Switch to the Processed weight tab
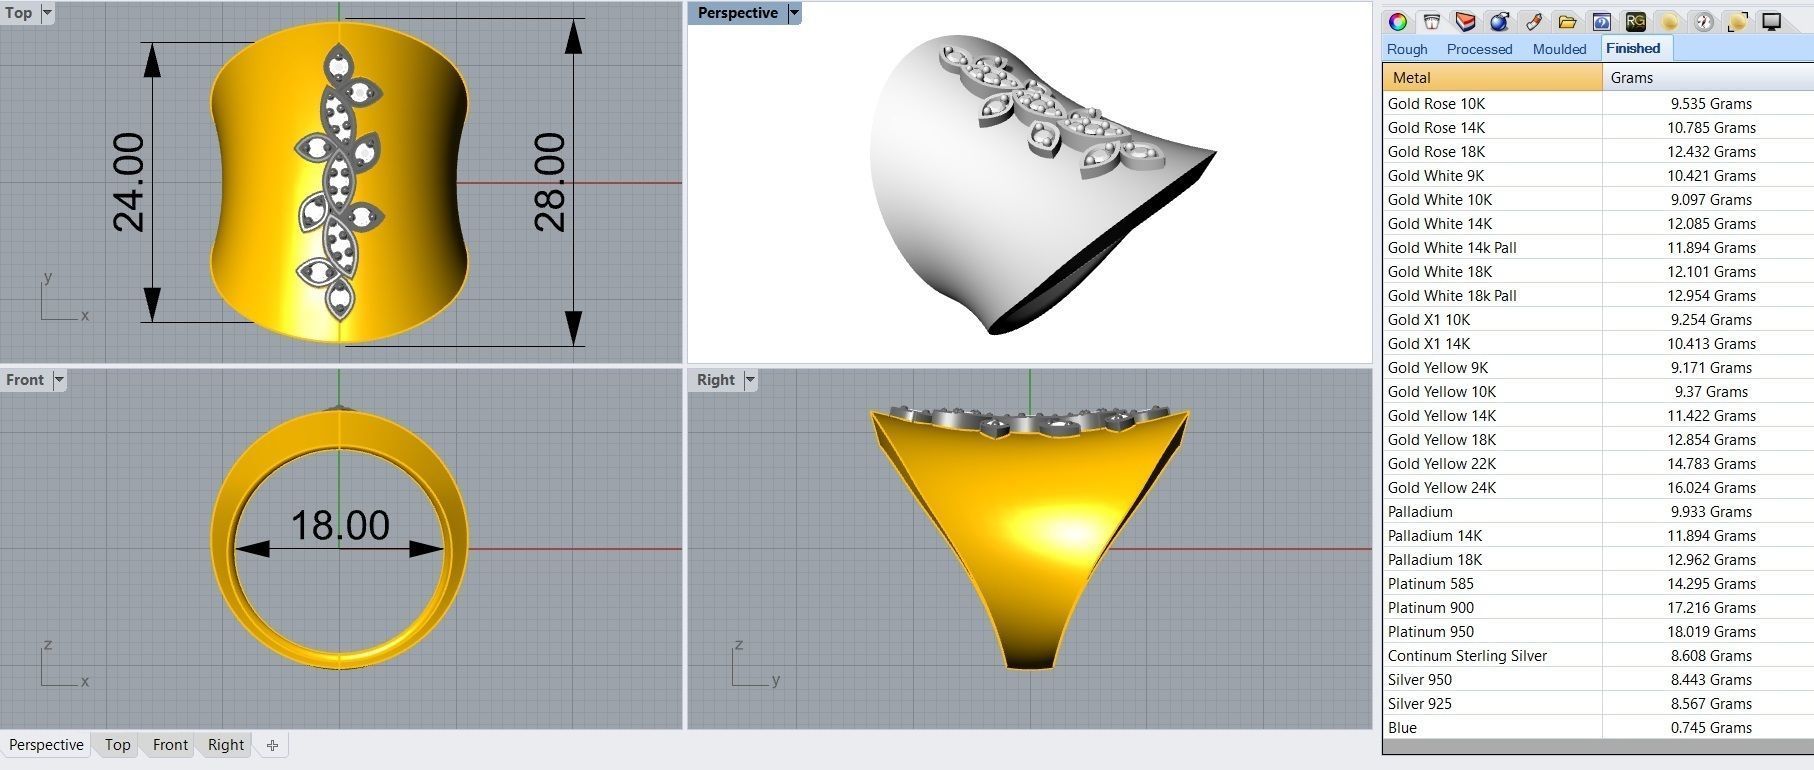 (x=1479, y=49)
